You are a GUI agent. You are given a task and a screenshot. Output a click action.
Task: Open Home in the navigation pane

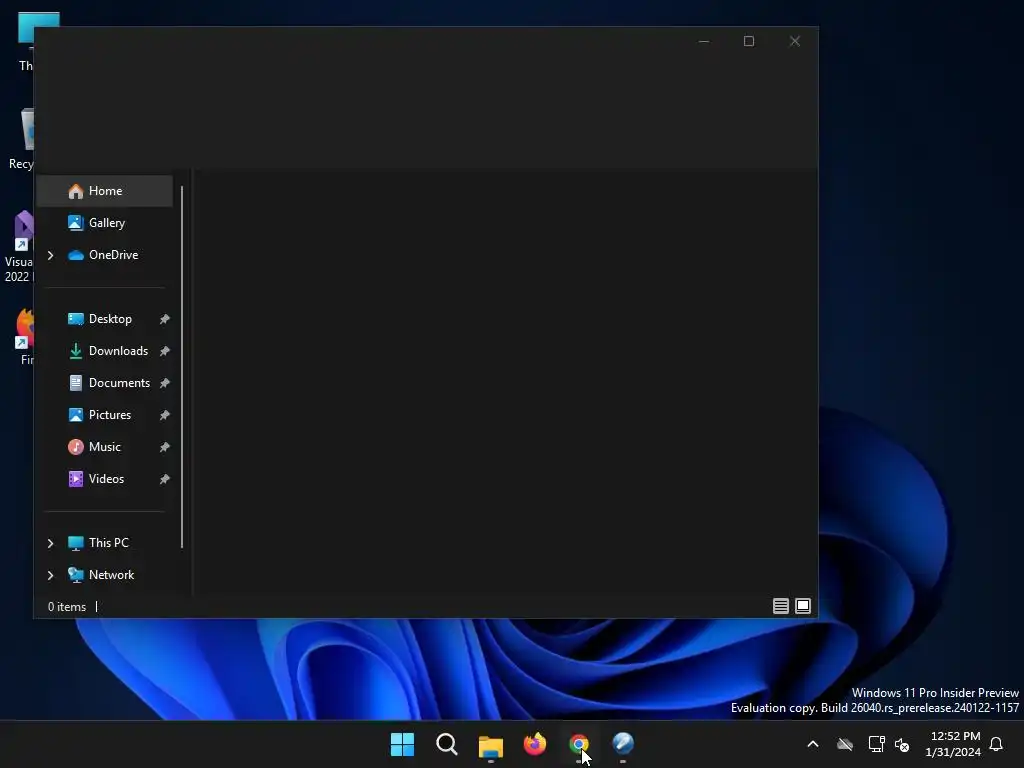coord(104,191)
